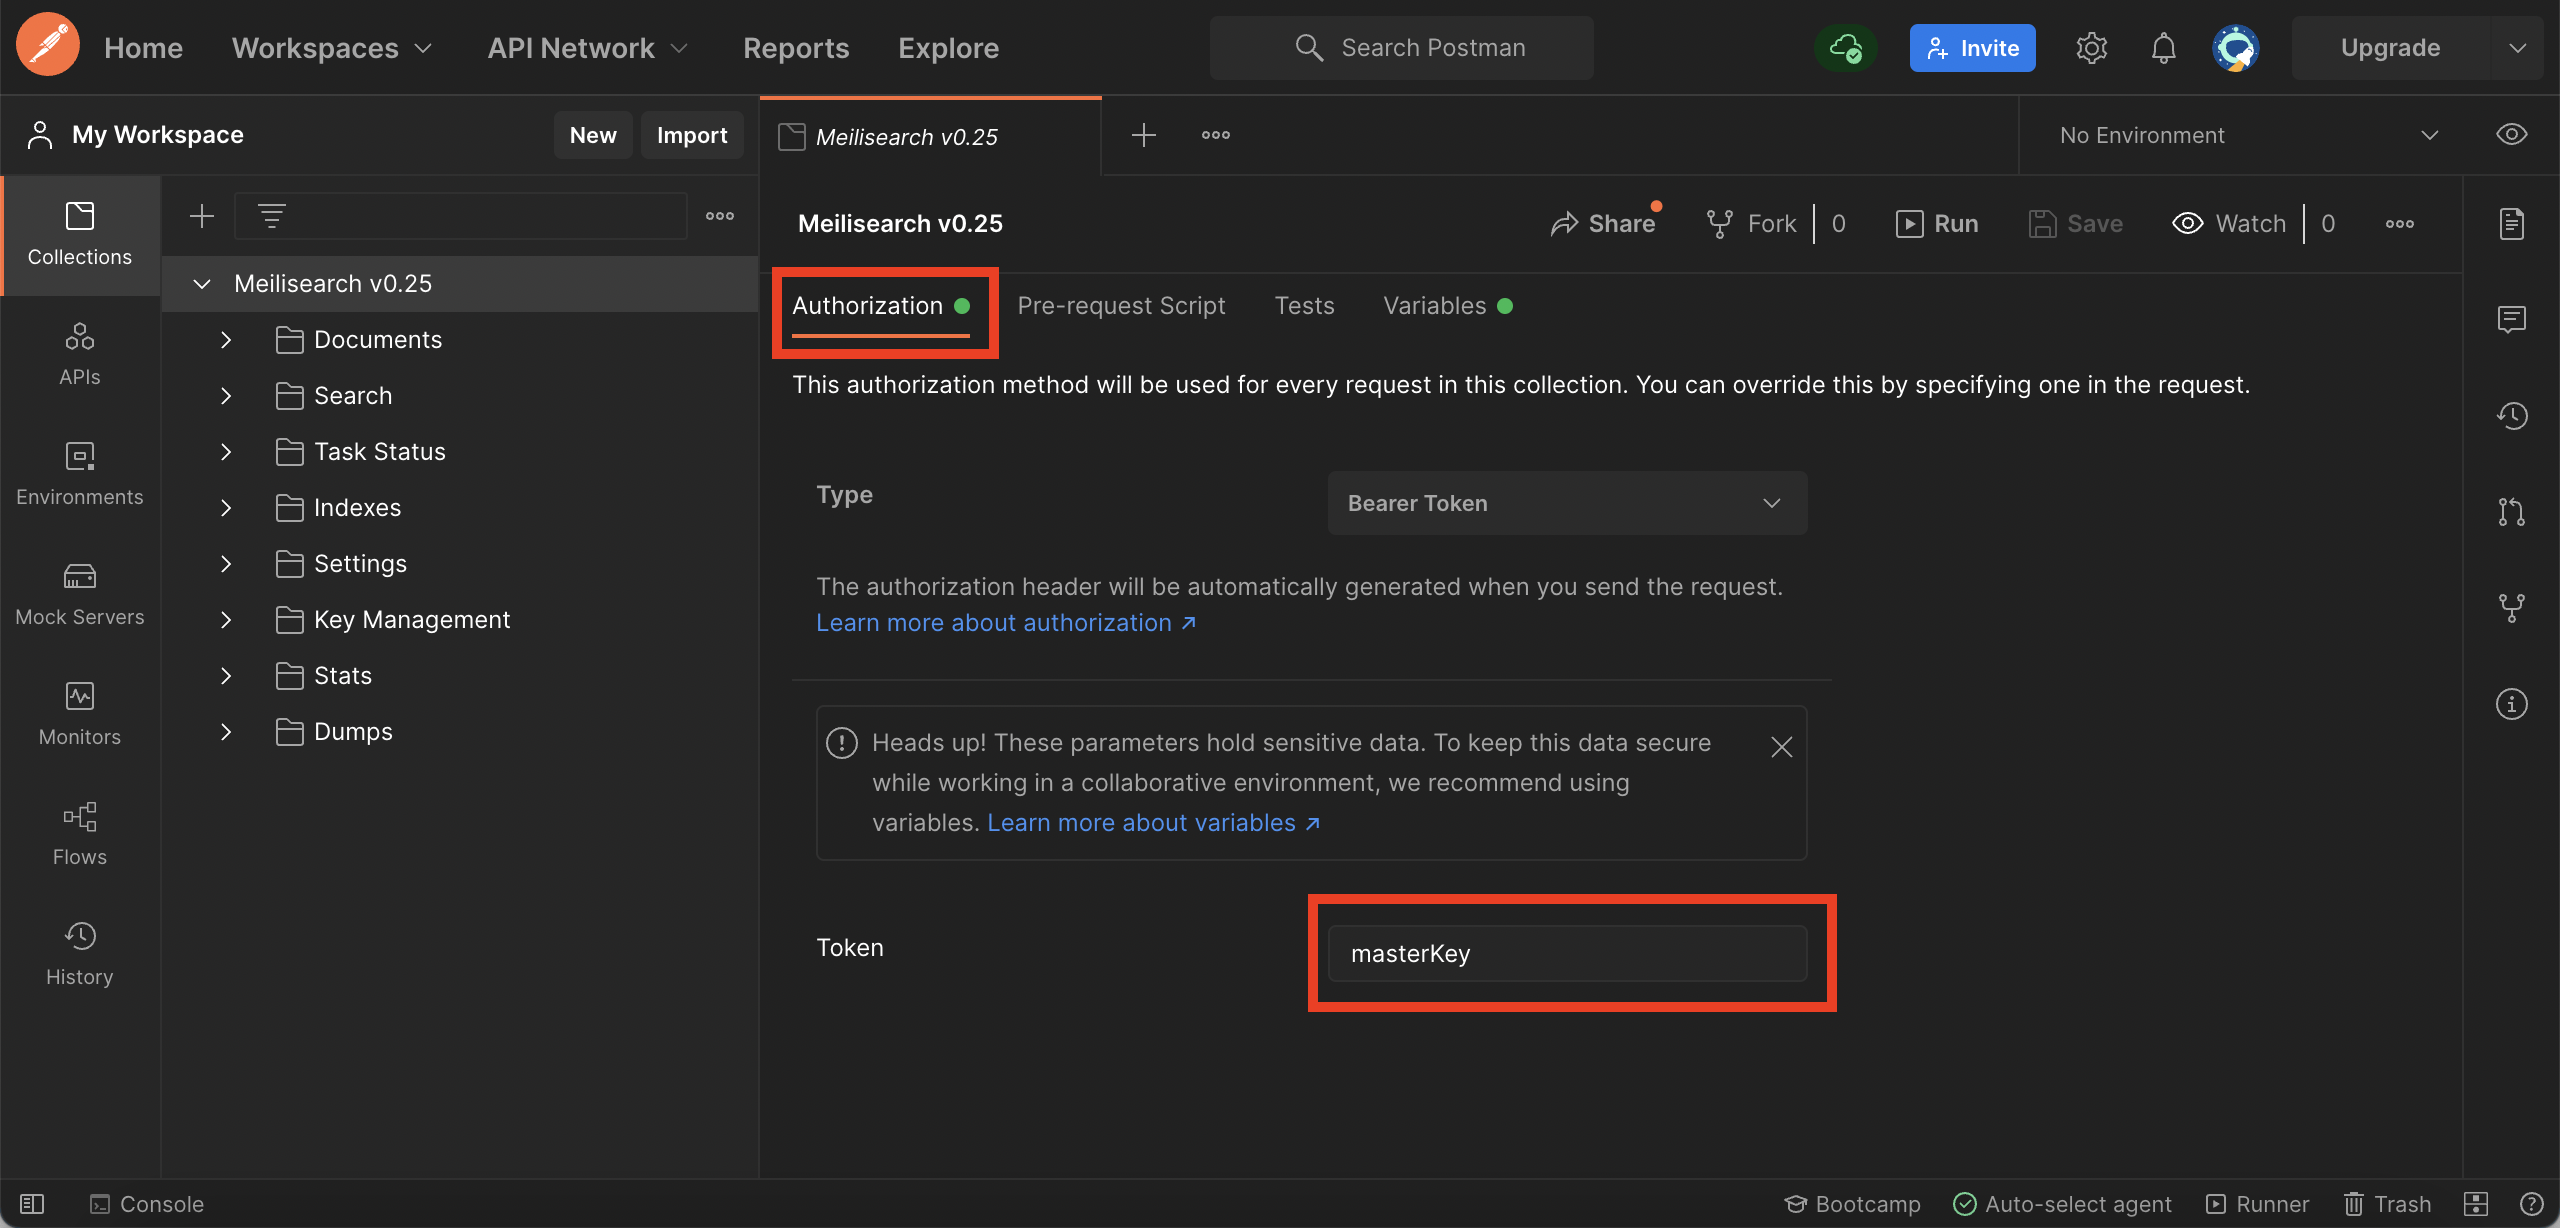Open the Reports menu
This screenshot has height=1228, width=2560.
click(x=795, y=47)
